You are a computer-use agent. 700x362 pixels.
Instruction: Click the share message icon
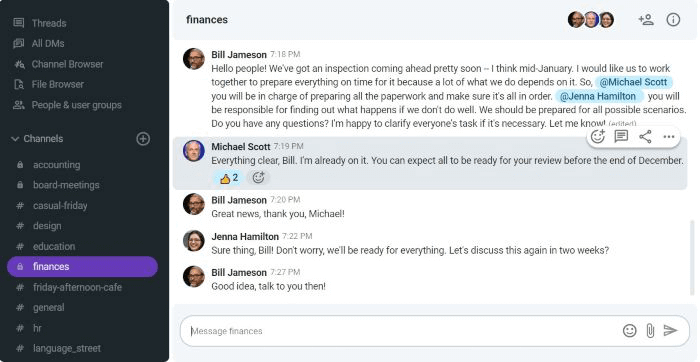coord(645,137)
